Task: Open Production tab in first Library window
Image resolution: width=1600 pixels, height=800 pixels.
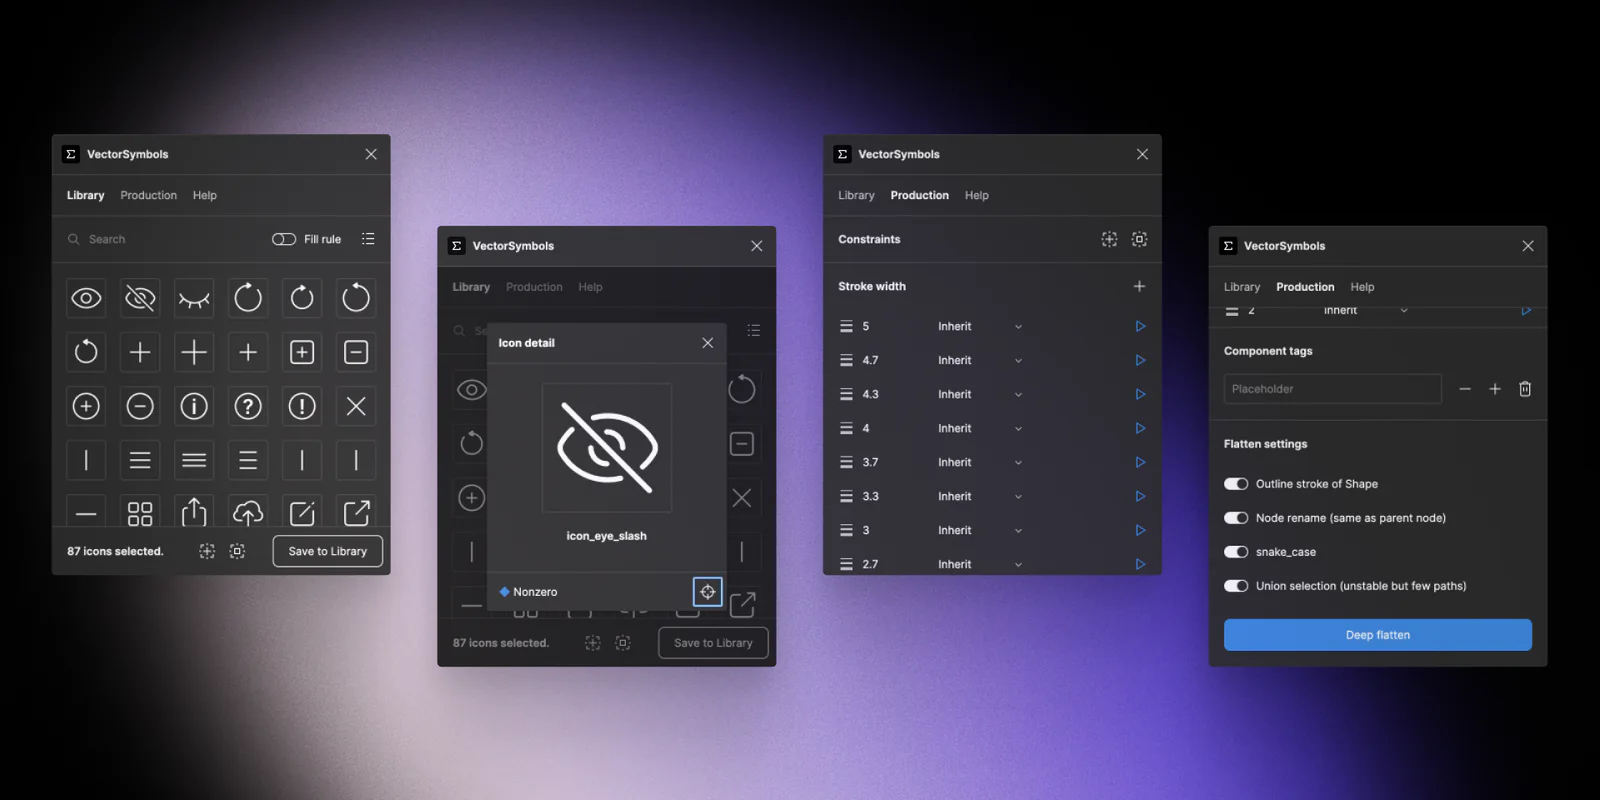Action: click(148, 195)
